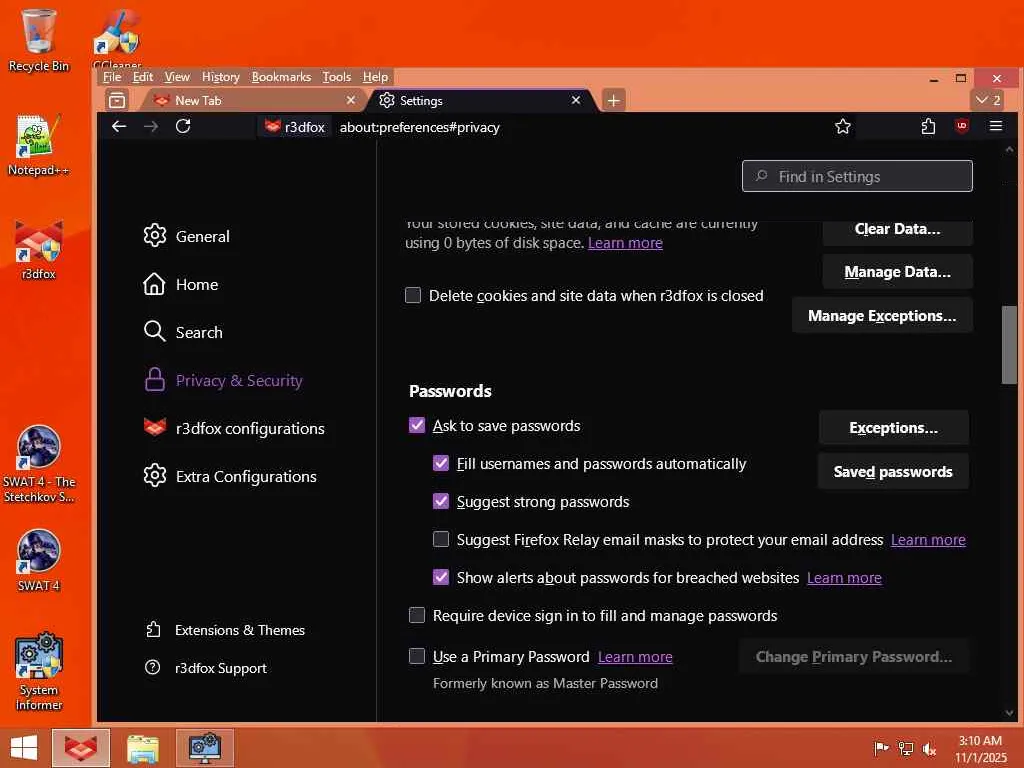This screenshot has width=1024, height=768.
Task: Go back with the browser back arrow
Action: point(119,127)
